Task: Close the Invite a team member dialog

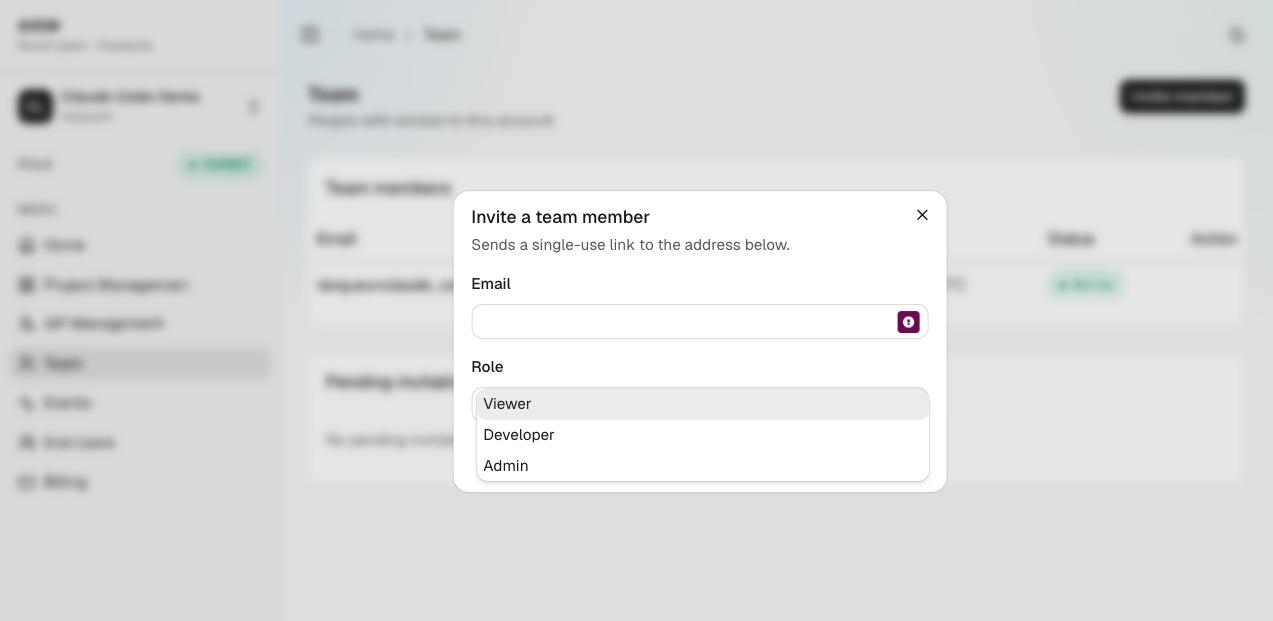Action: point(922,215)
